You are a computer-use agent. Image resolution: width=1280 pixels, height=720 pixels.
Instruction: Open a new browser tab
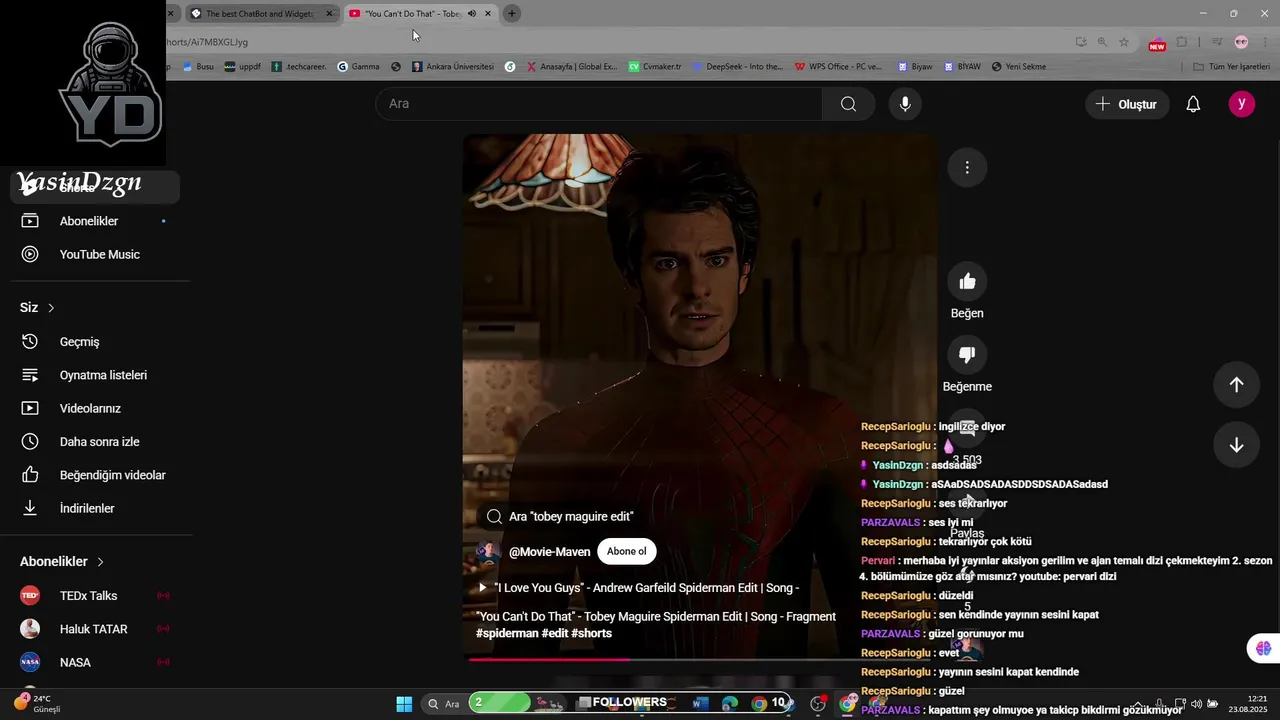[511, 14]
